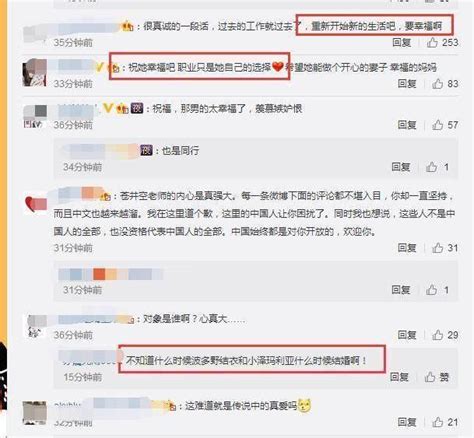The width and height of the screenshot is (474, 438).
Task: Click 回复 under '也是同行' reply
Action: click(x=401, y=167)
